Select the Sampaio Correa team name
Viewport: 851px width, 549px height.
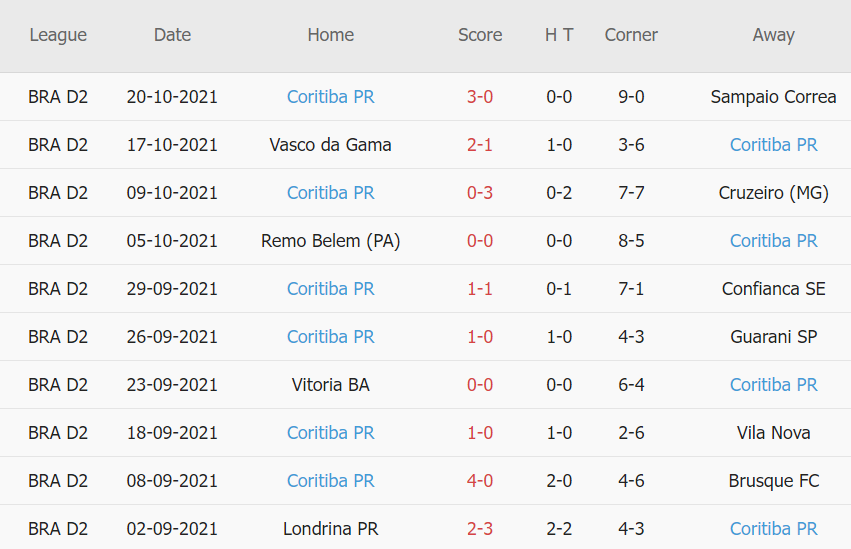pyautogui.click(x=773, y=97)
